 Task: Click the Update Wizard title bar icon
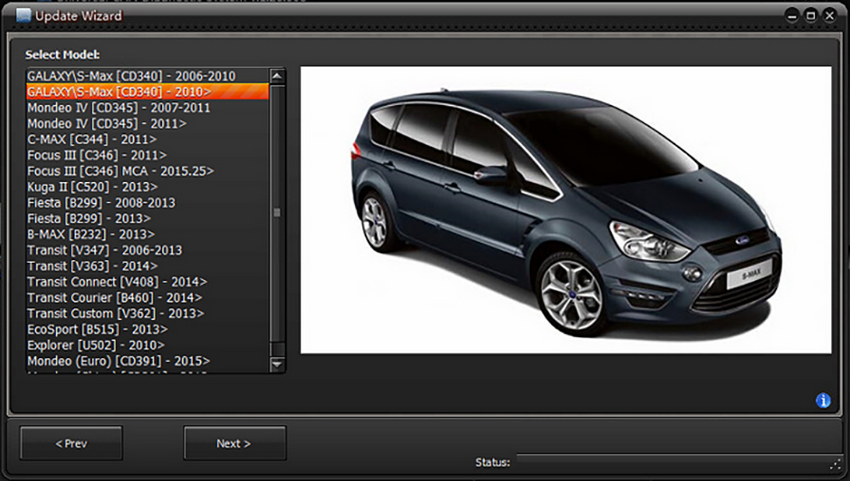(x=23, y=15)
